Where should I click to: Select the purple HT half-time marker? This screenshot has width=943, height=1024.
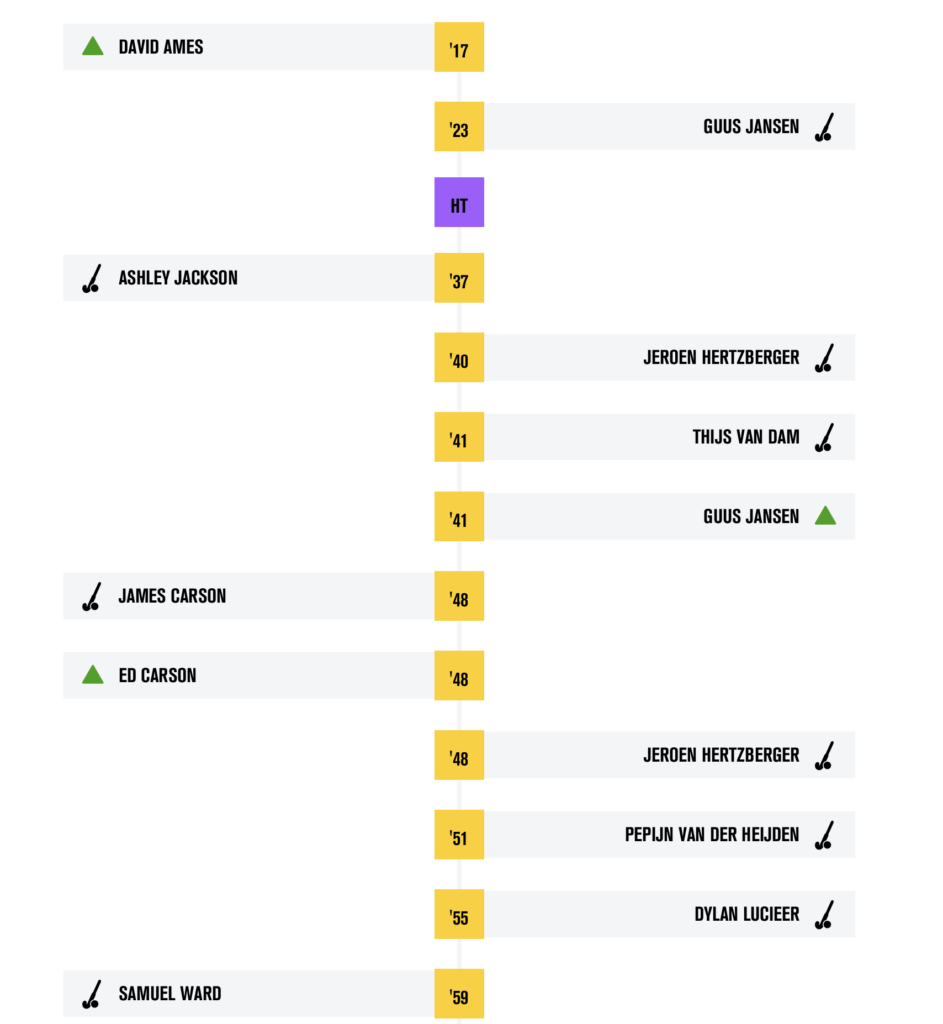click(x=459, y=202)
